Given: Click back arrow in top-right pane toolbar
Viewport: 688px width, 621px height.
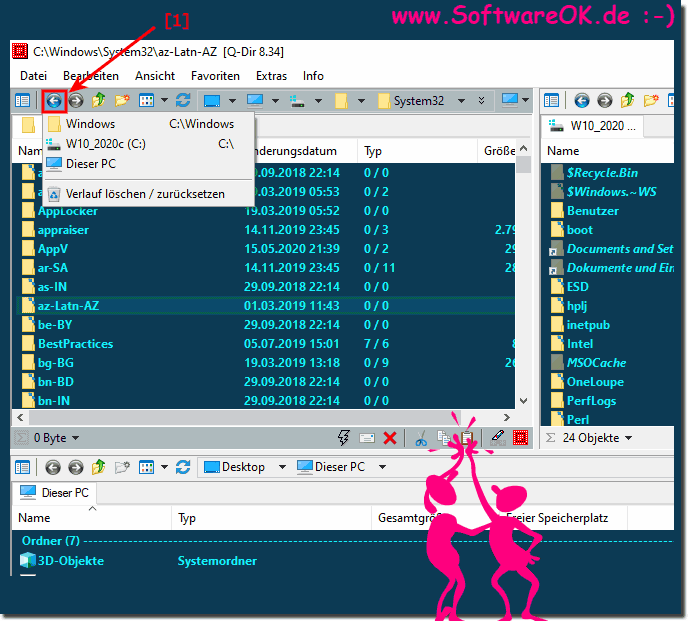Looking at the screenshot, I should (x=582, y=101).
